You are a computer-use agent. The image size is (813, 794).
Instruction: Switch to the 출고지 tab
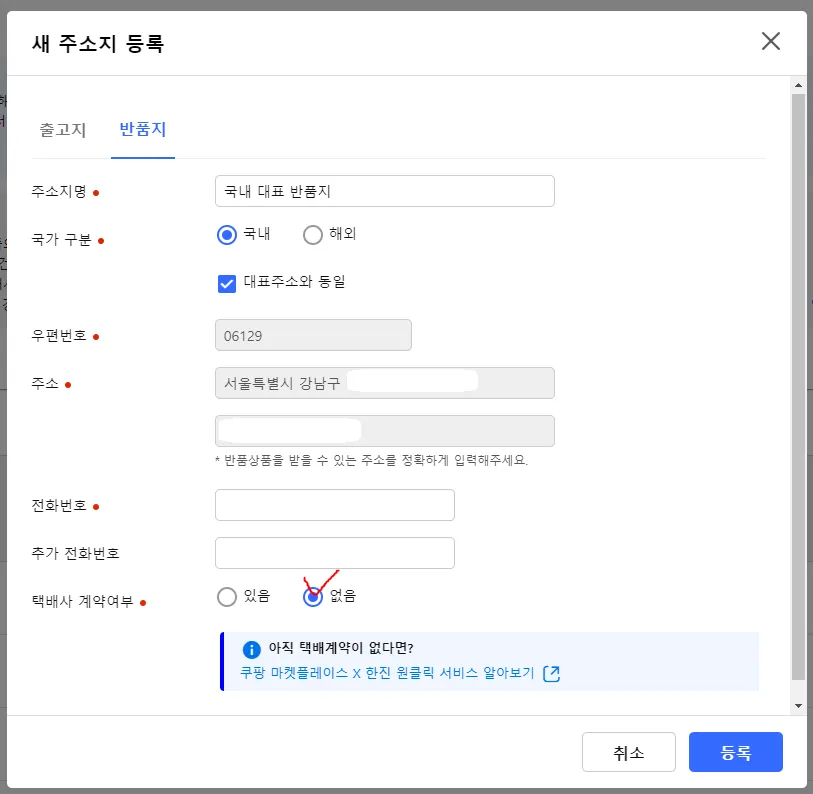pyautogui.click(x=63, y=130)
